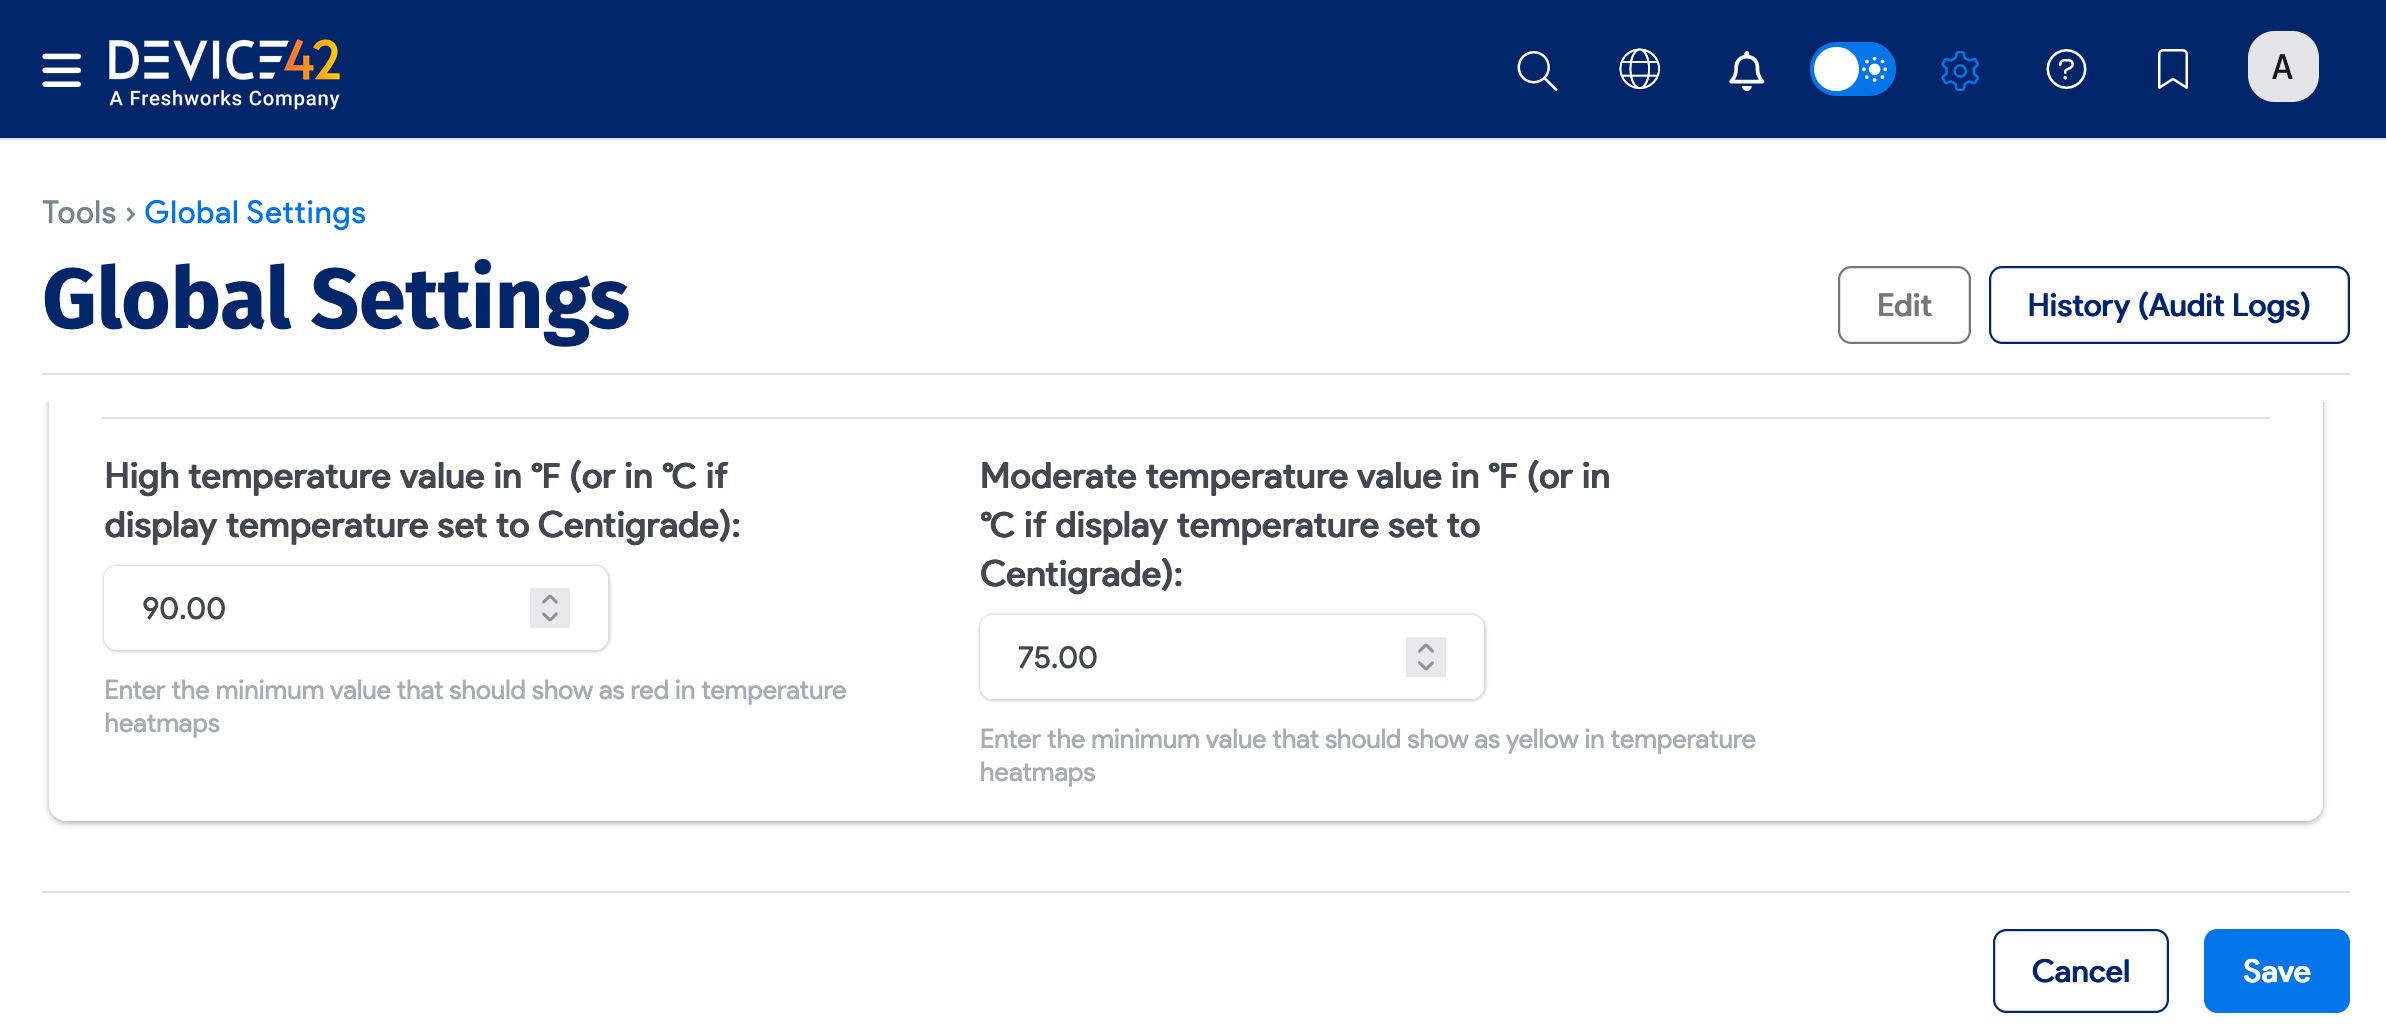Click the globe language icon
Viewport: 2386px width, 1036px height.
pyautogui.click(x=1639, y=69)
